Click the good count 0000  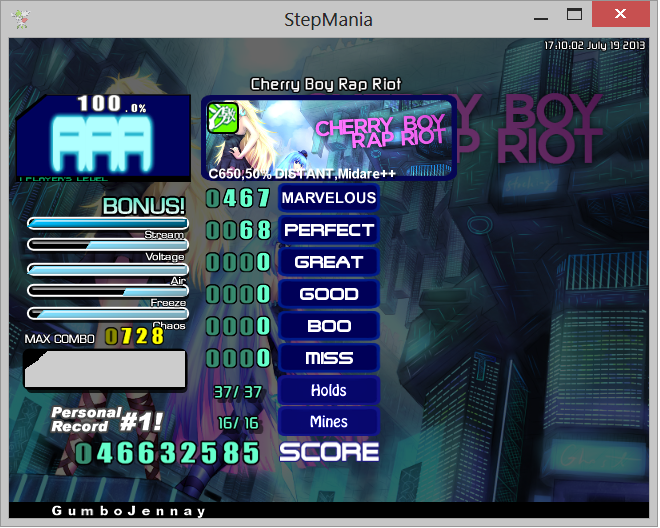pyautogui.click(x=238, y=294)
